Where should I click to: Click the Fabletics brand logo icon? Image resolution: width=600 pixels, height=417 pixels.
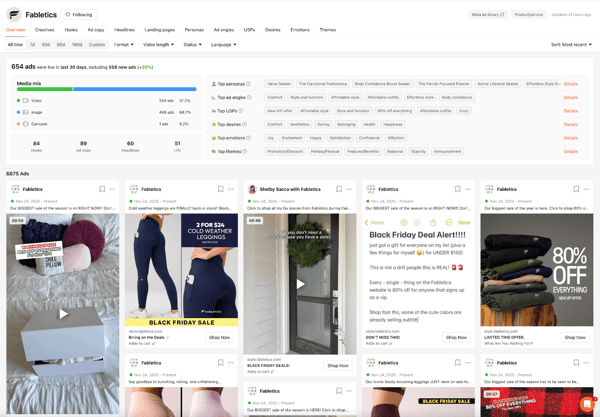click(14, 15)
